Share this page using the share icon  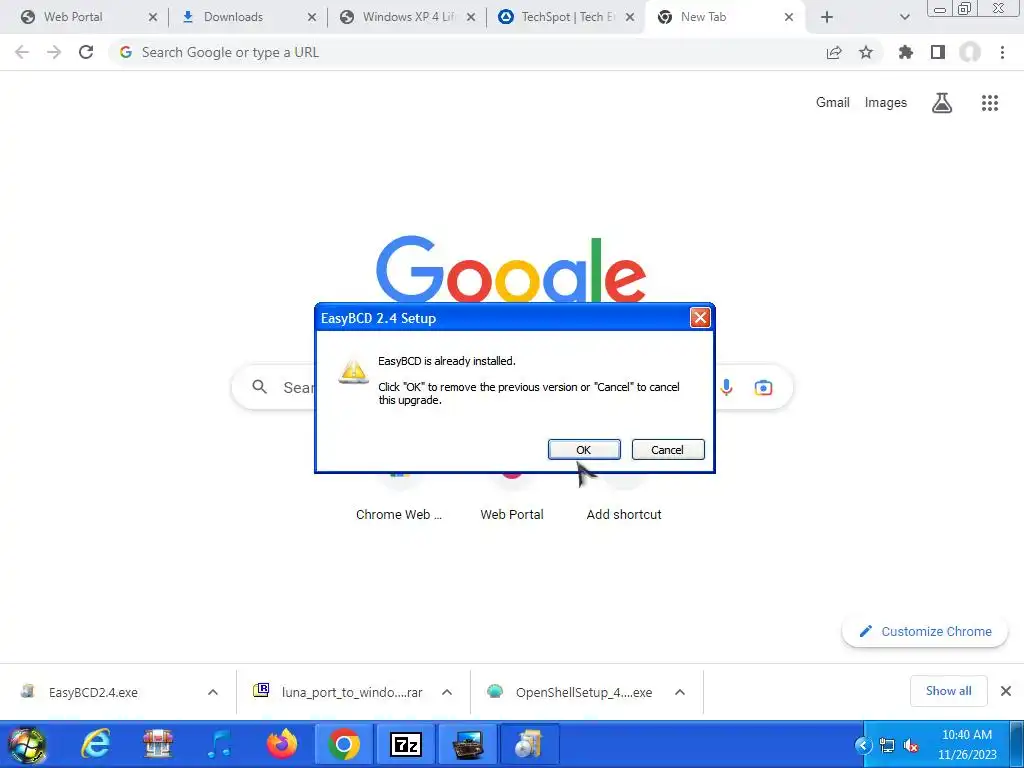pyautogui.click(x=834, y=52)
